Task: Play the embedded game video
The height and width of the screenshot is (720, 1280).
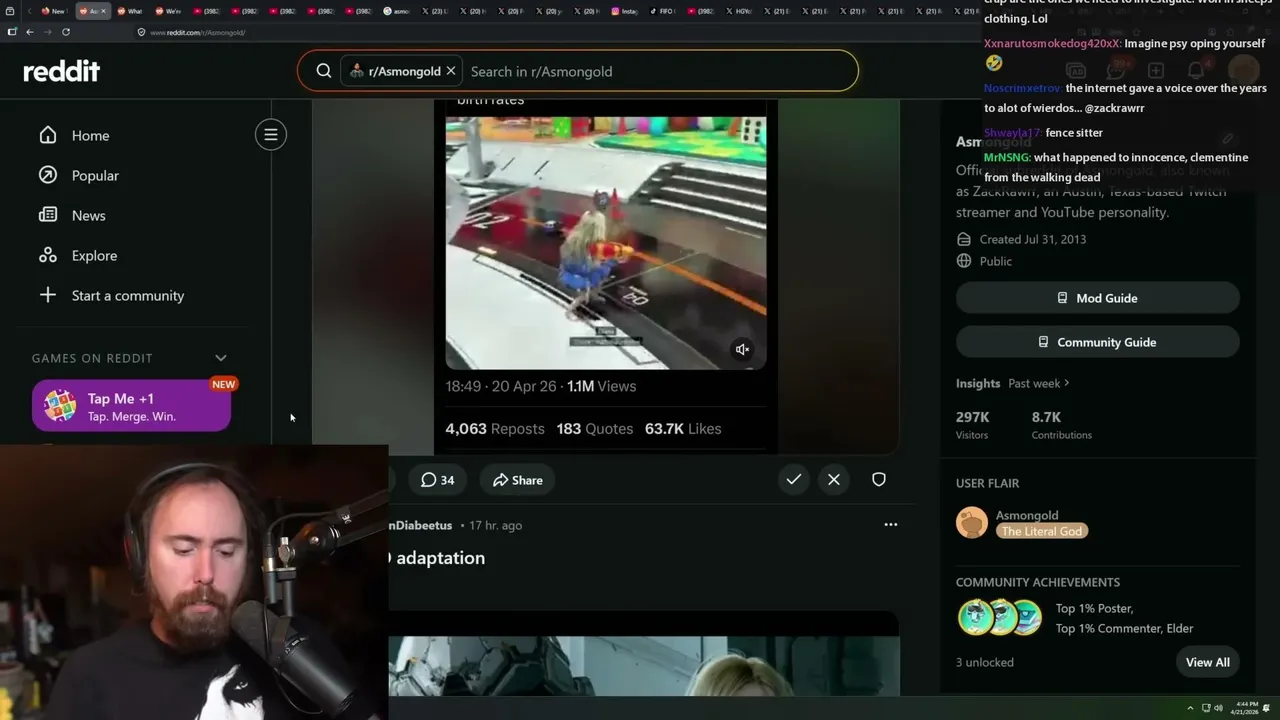Action: pyautogui.click(x=606, y=243)
